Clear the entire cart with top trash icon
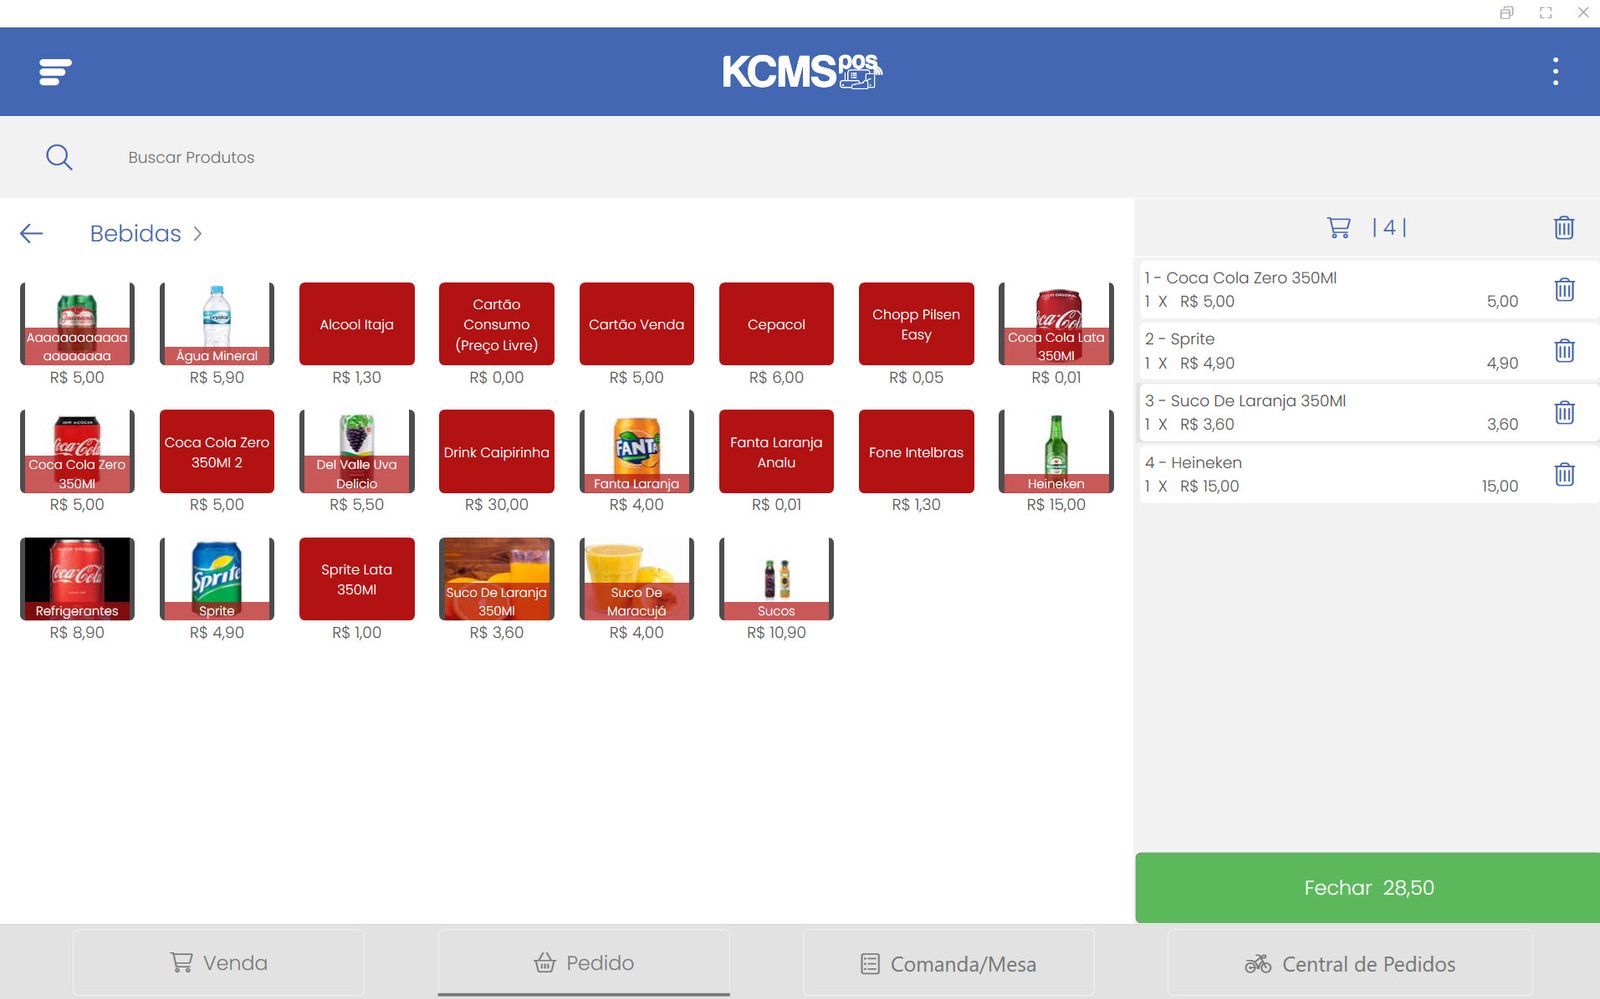Screen dimensions: 1600x999 coord(1565,228)
